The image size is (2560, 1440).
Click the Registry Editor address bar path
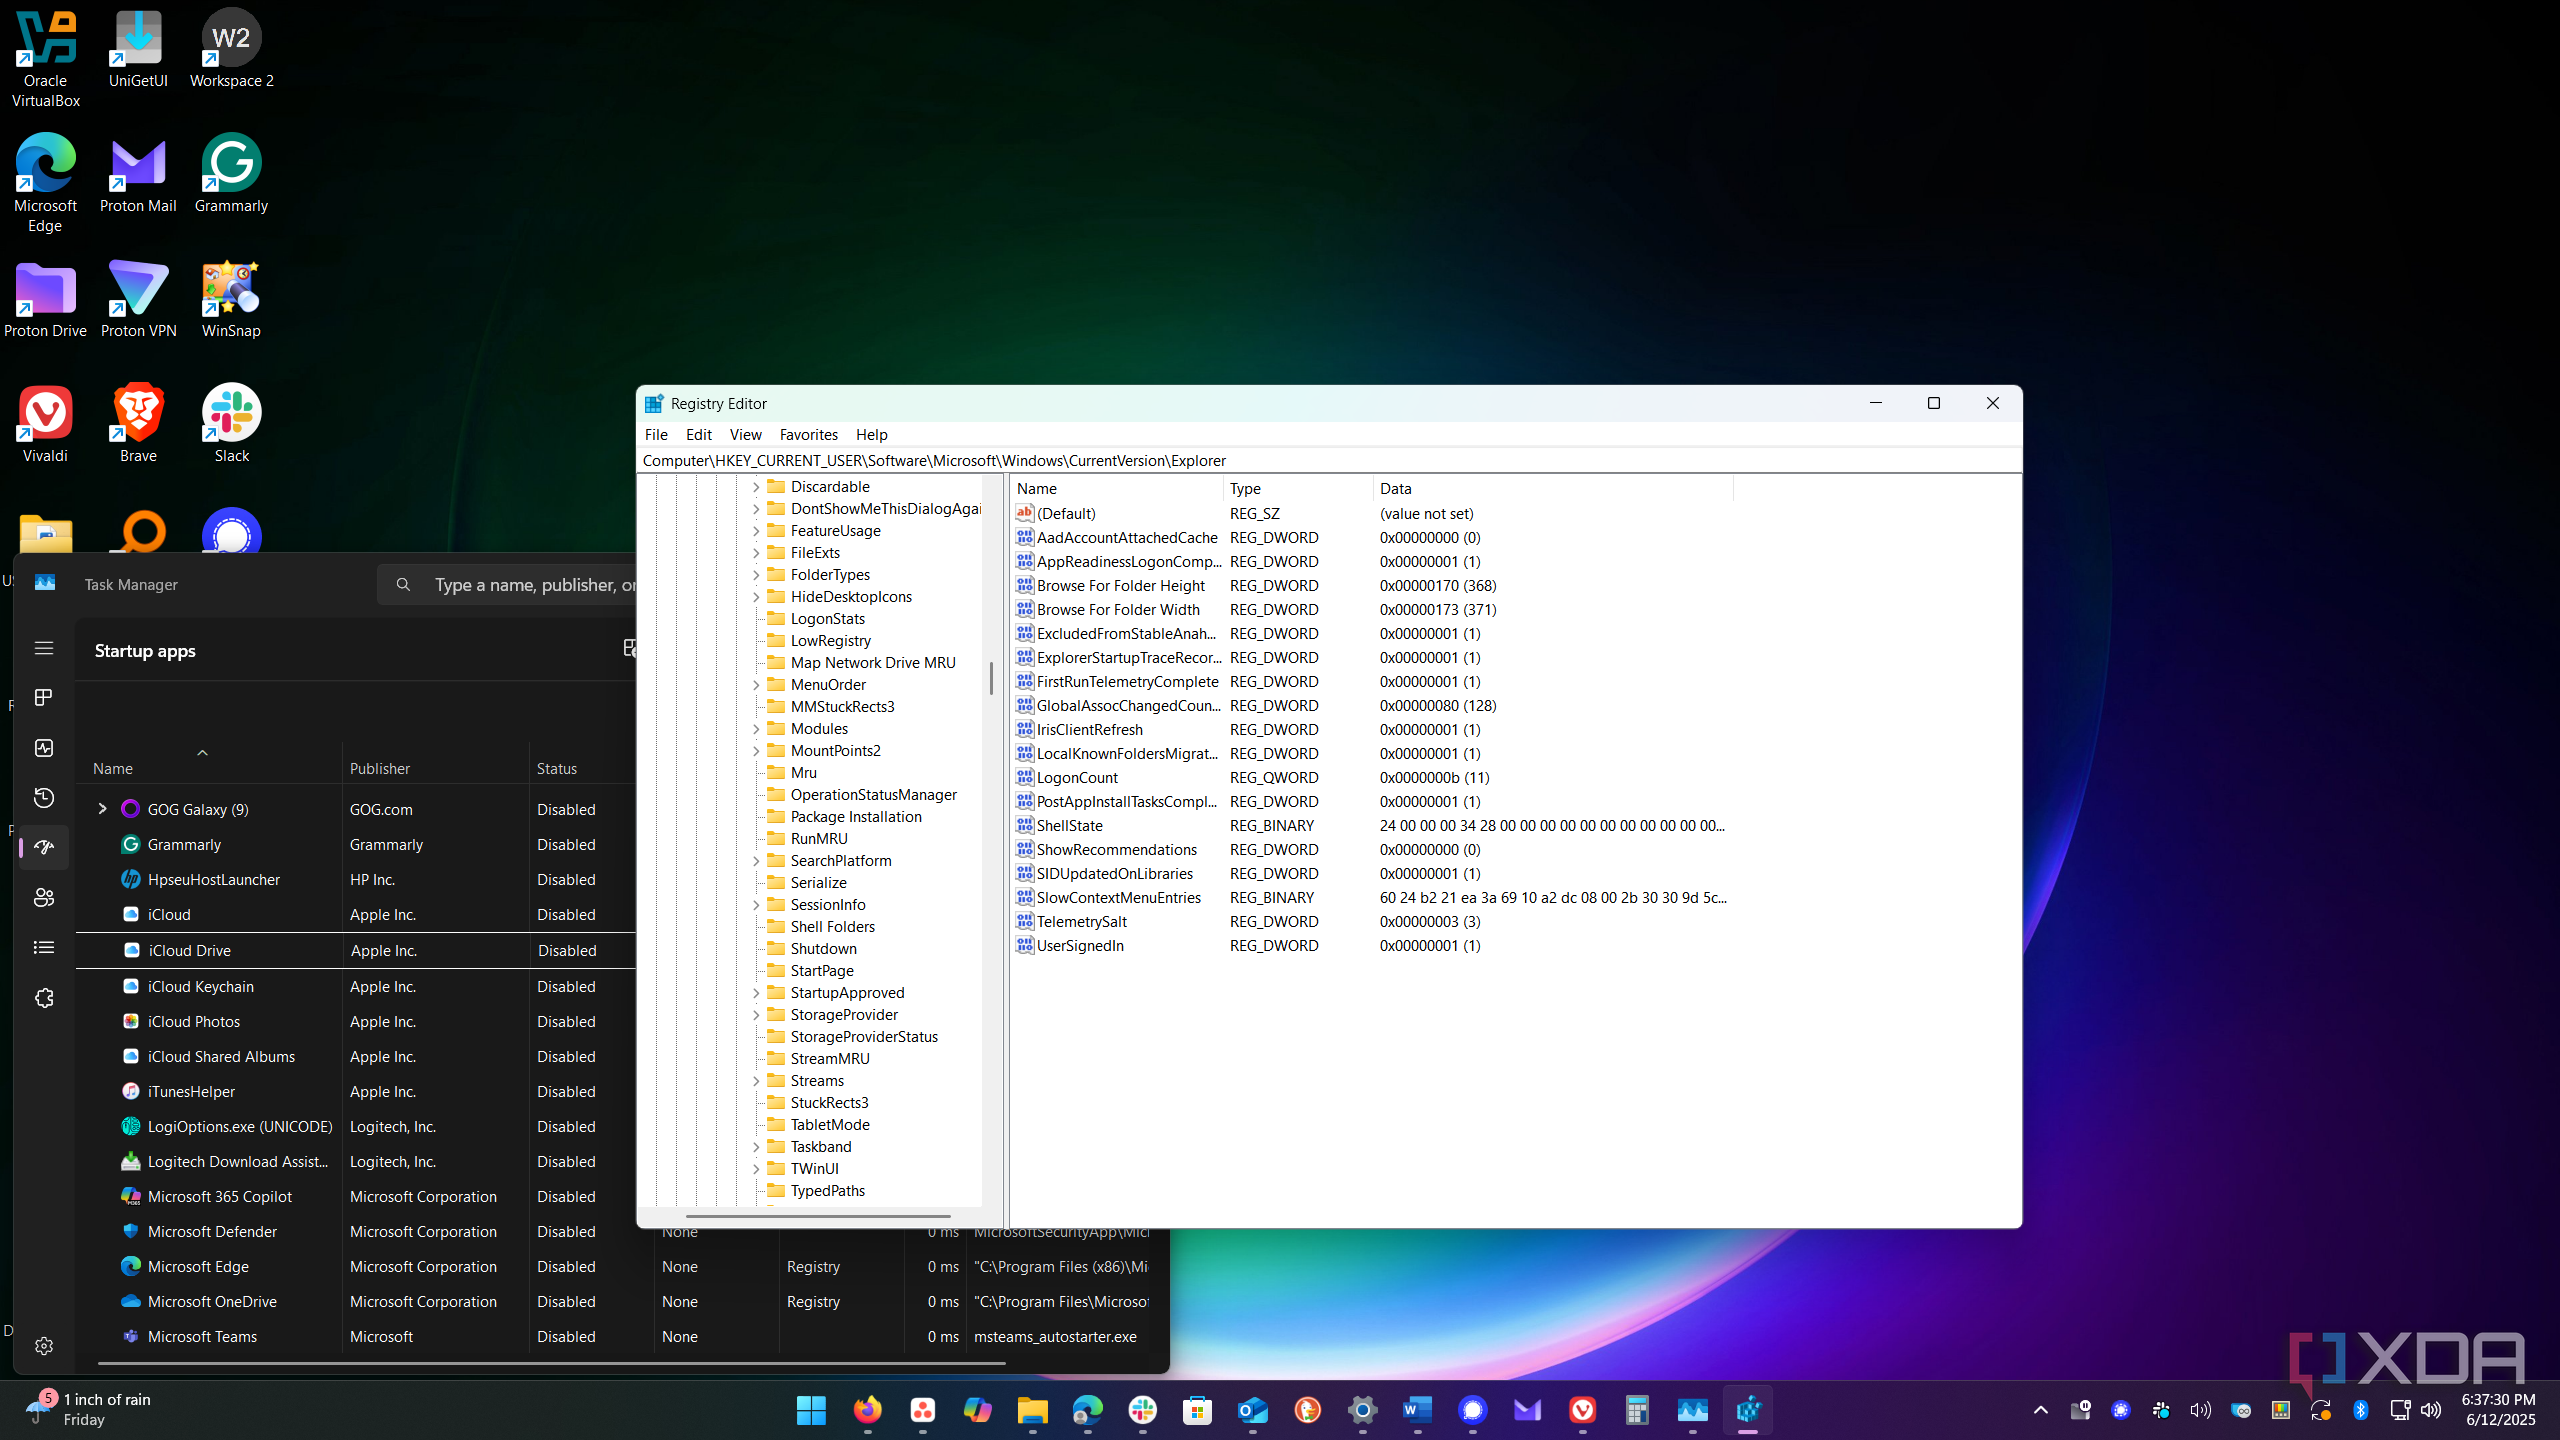click(1329, 461)
